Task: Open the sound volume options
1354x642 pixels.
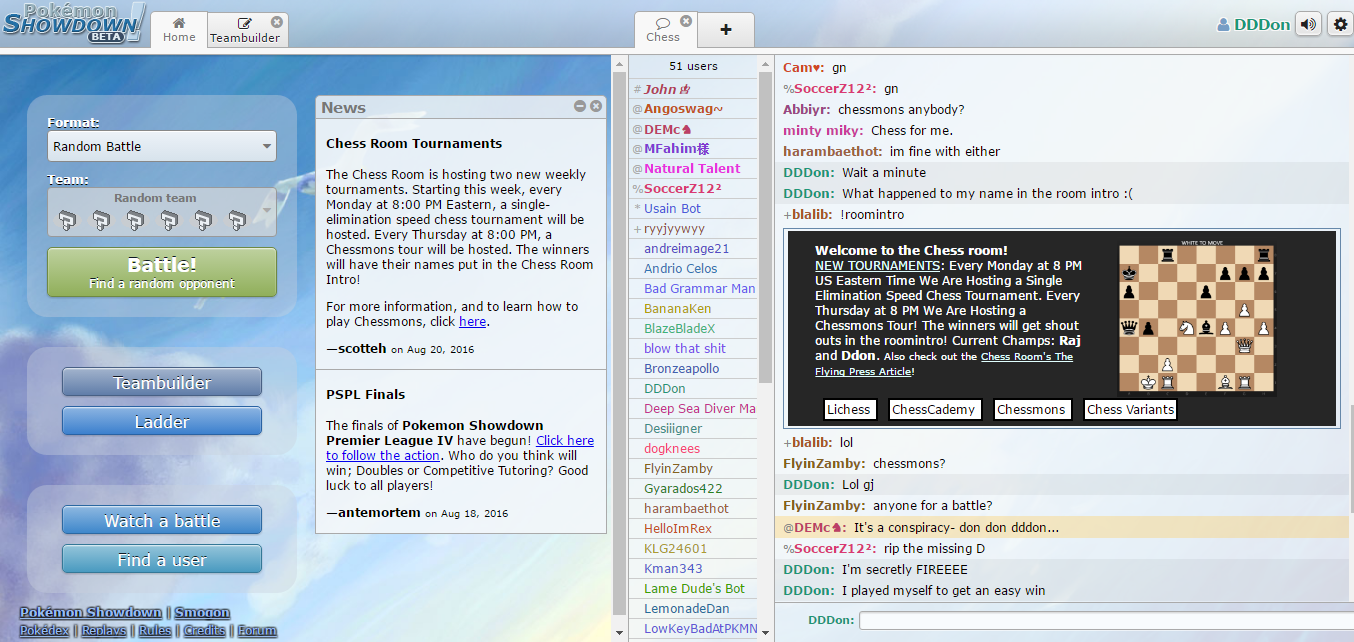Action: coord(1308,25)
